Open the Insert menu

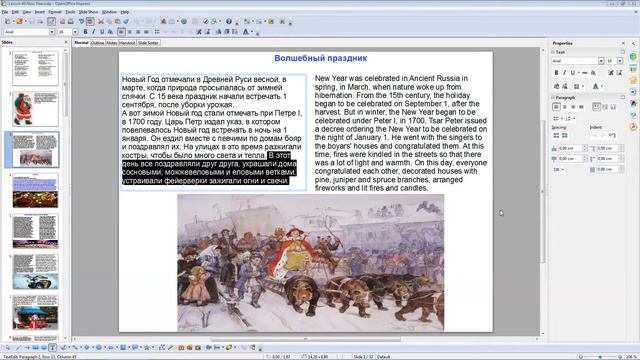click(x=40, y=12)
